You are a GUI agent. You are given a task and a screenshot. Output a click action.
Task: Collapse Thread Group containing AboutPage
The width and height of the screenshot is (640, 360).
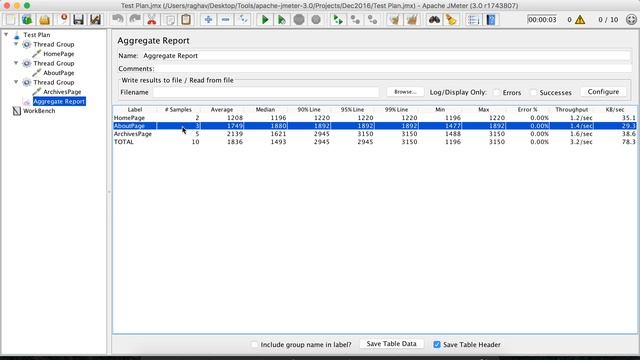click(x=16, y=63)
